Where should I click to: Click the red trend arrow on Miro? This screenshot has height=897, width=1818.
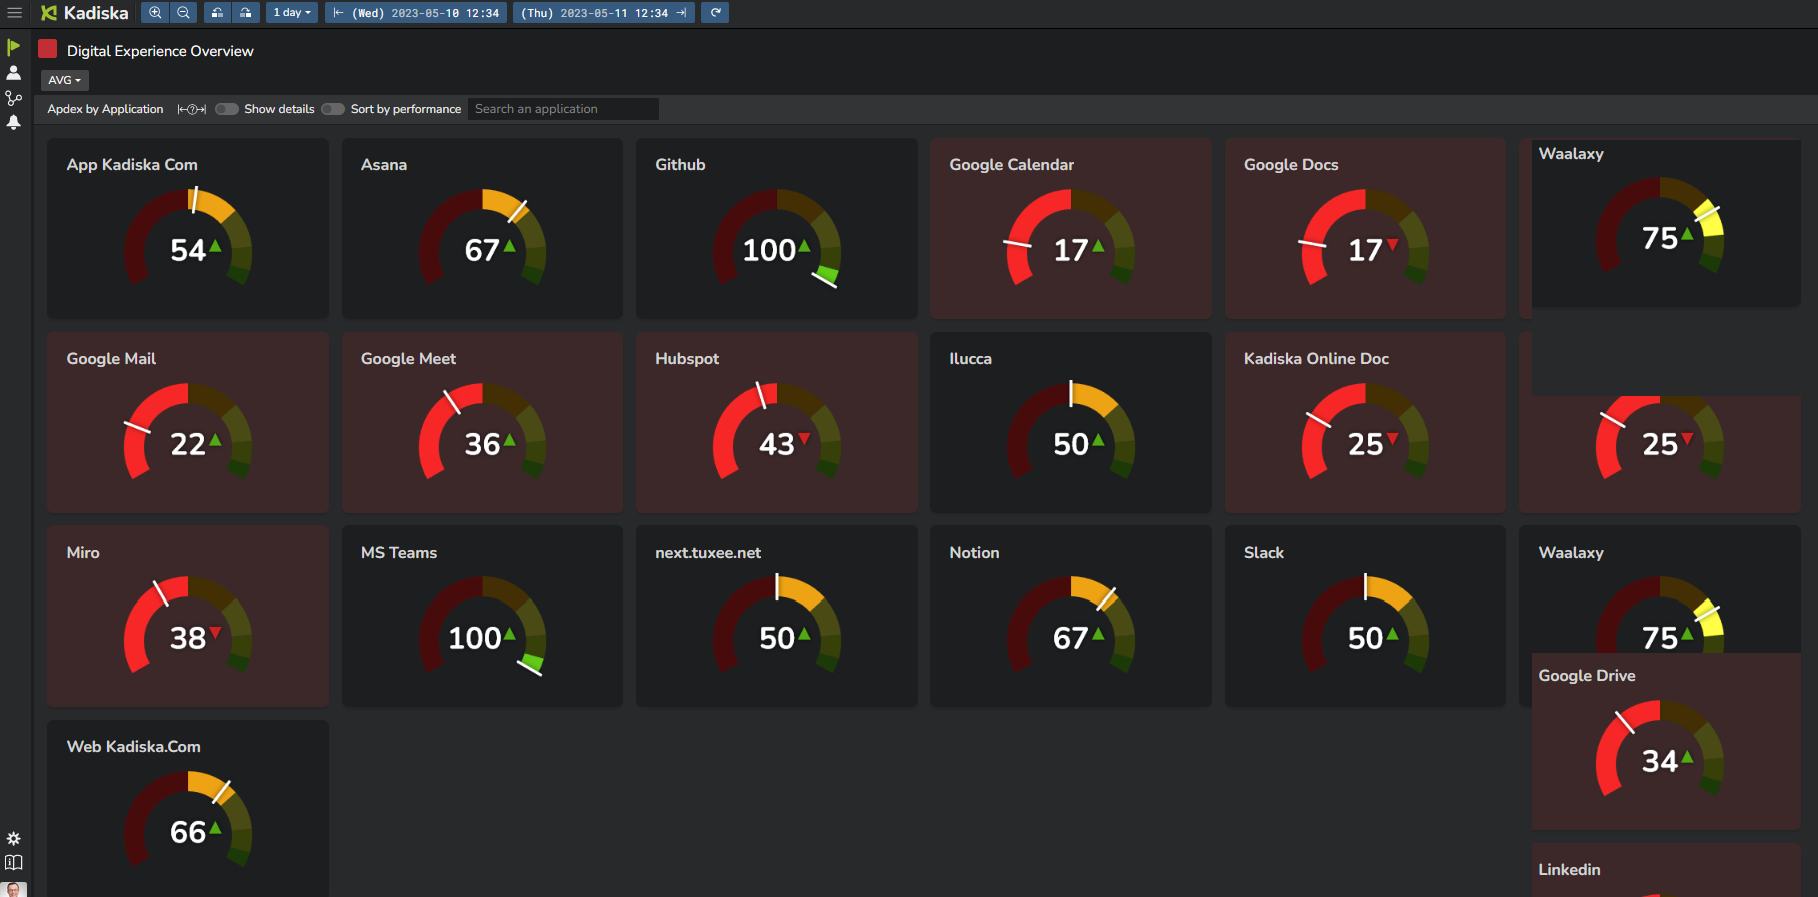[x=215, y=633]
